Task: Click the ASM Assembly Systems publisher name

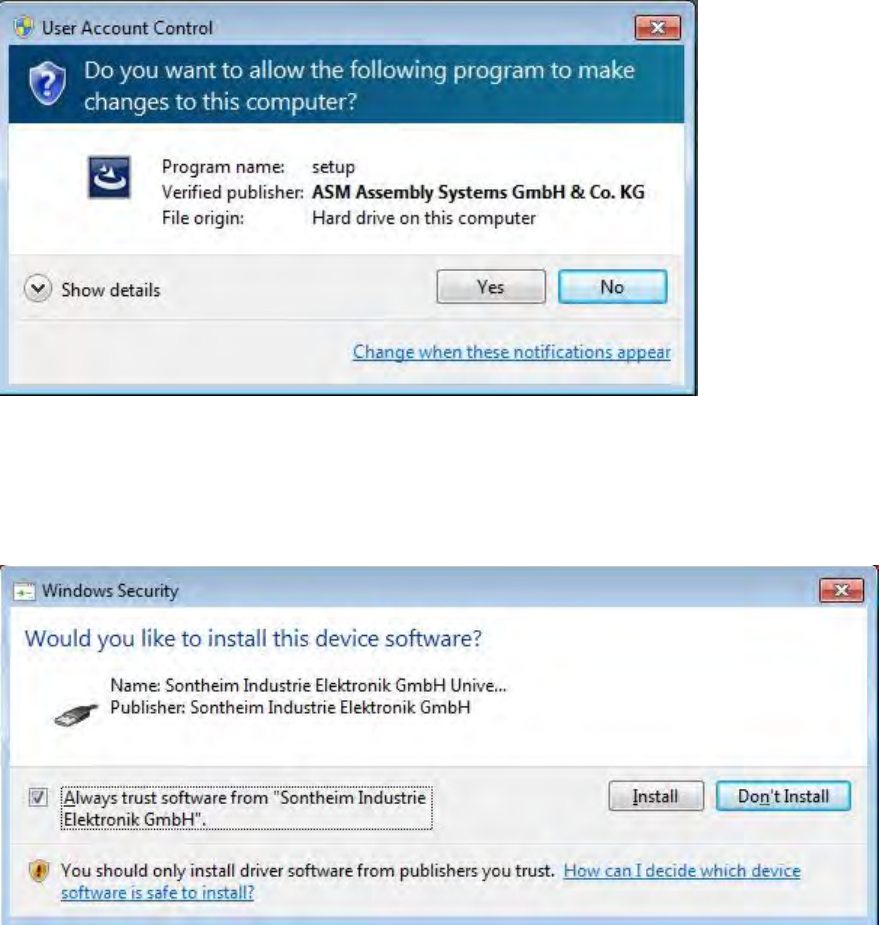Action: coord(478,192)
